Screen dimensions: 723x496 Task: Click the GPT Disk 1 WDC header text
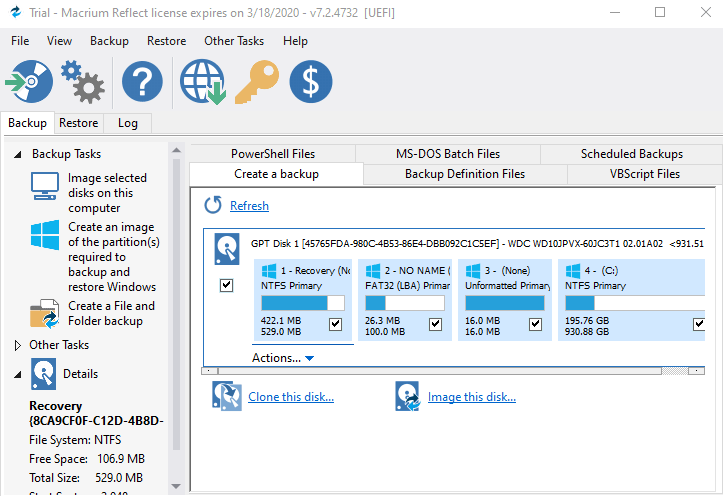coord(477,243)
